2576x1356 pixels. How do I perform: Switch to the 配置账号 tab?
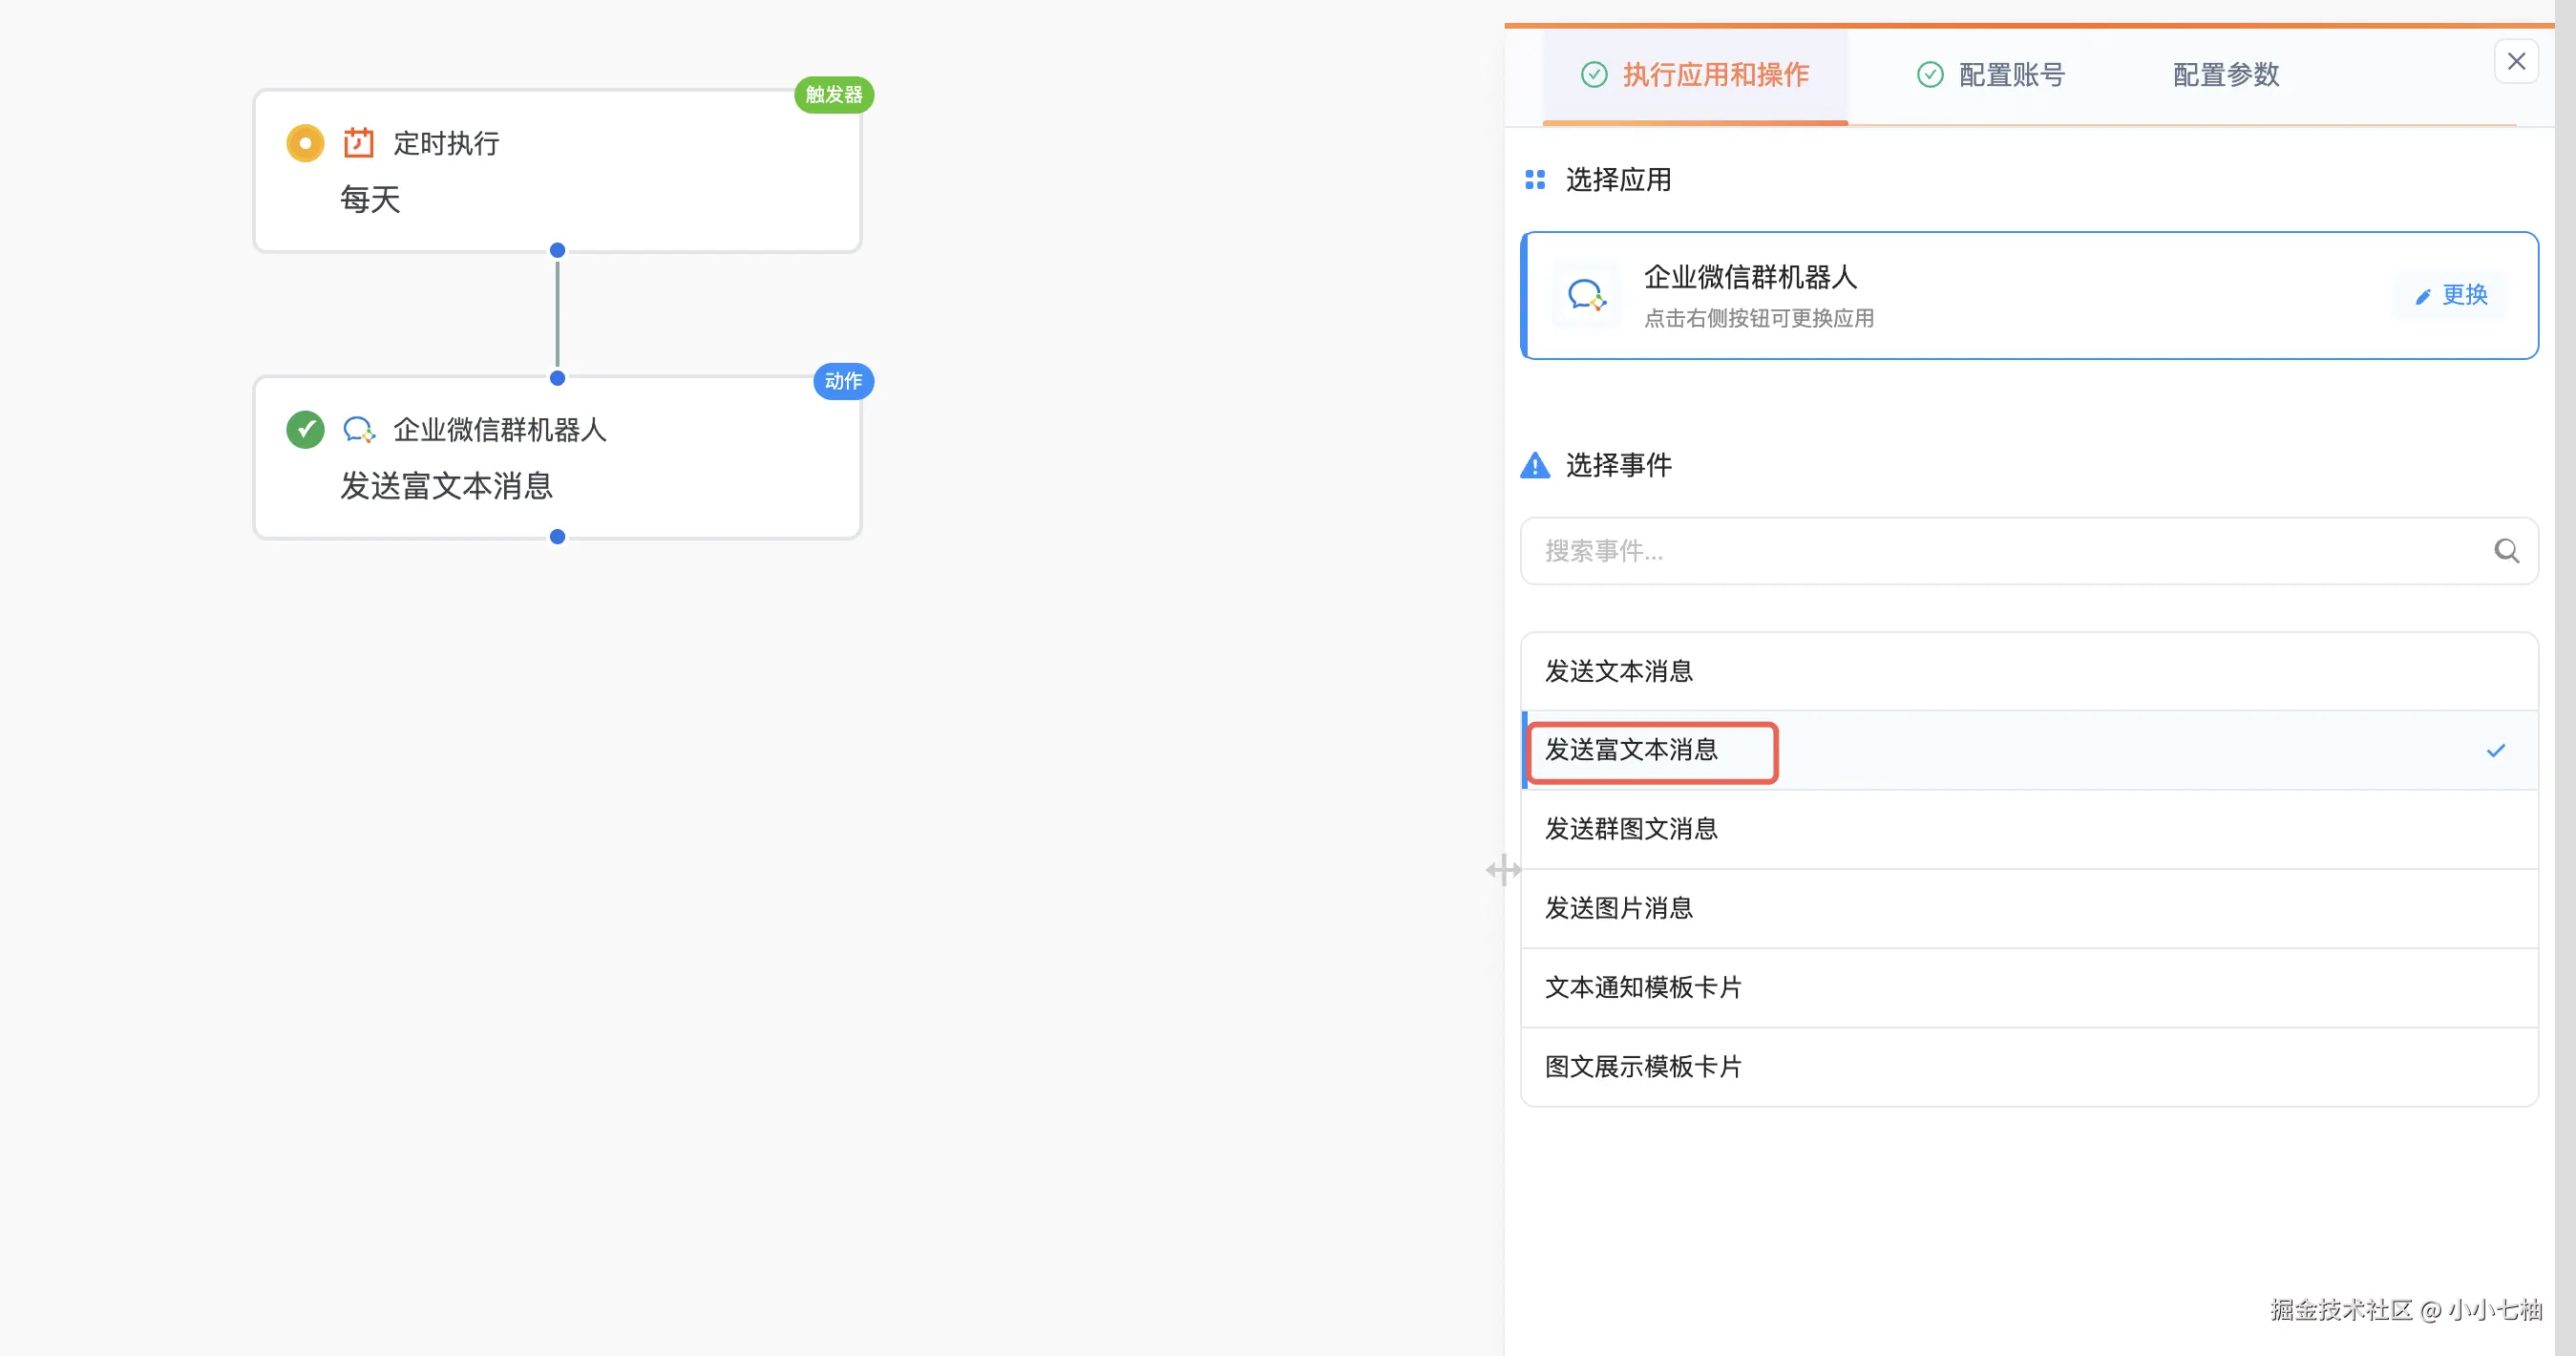pos(1991,75)
